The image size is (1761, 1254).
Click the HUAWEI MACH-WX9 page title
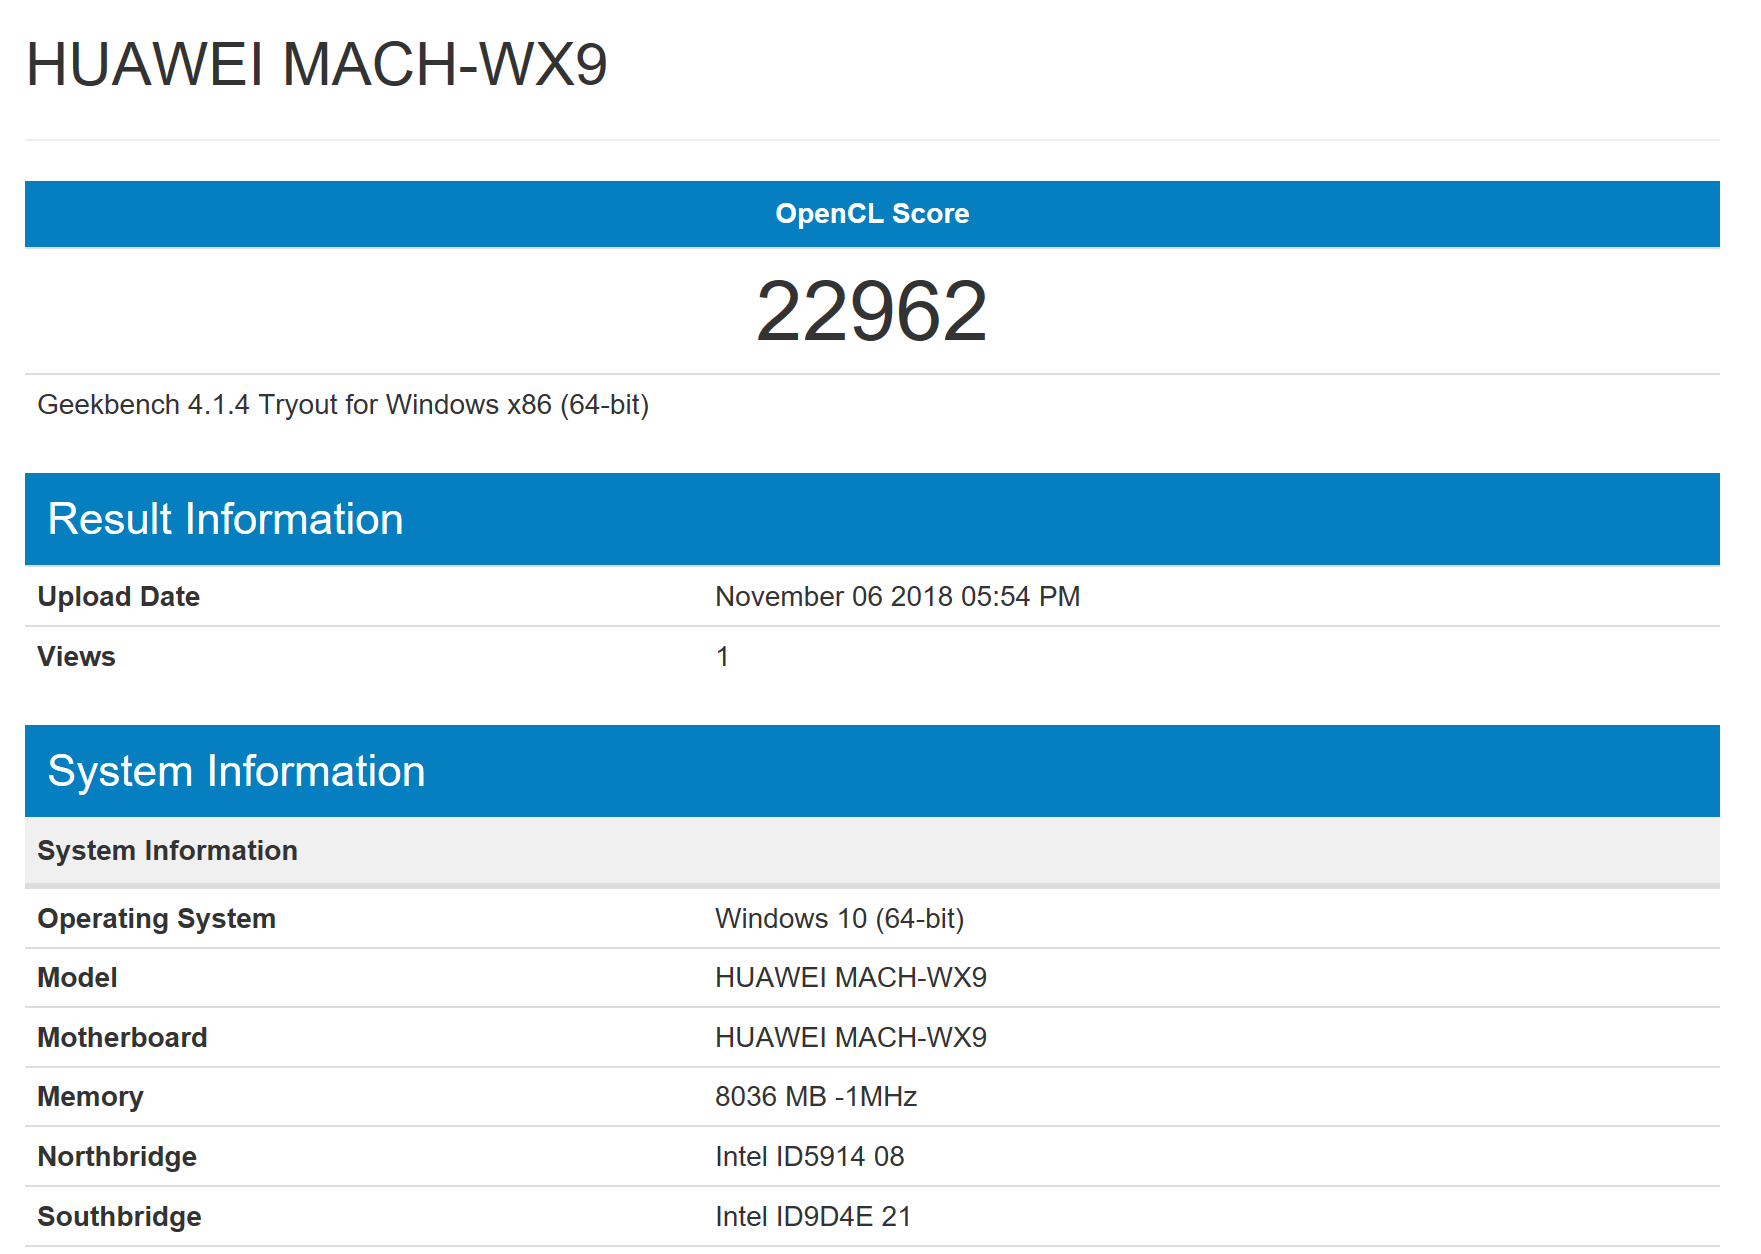point(316,65)
